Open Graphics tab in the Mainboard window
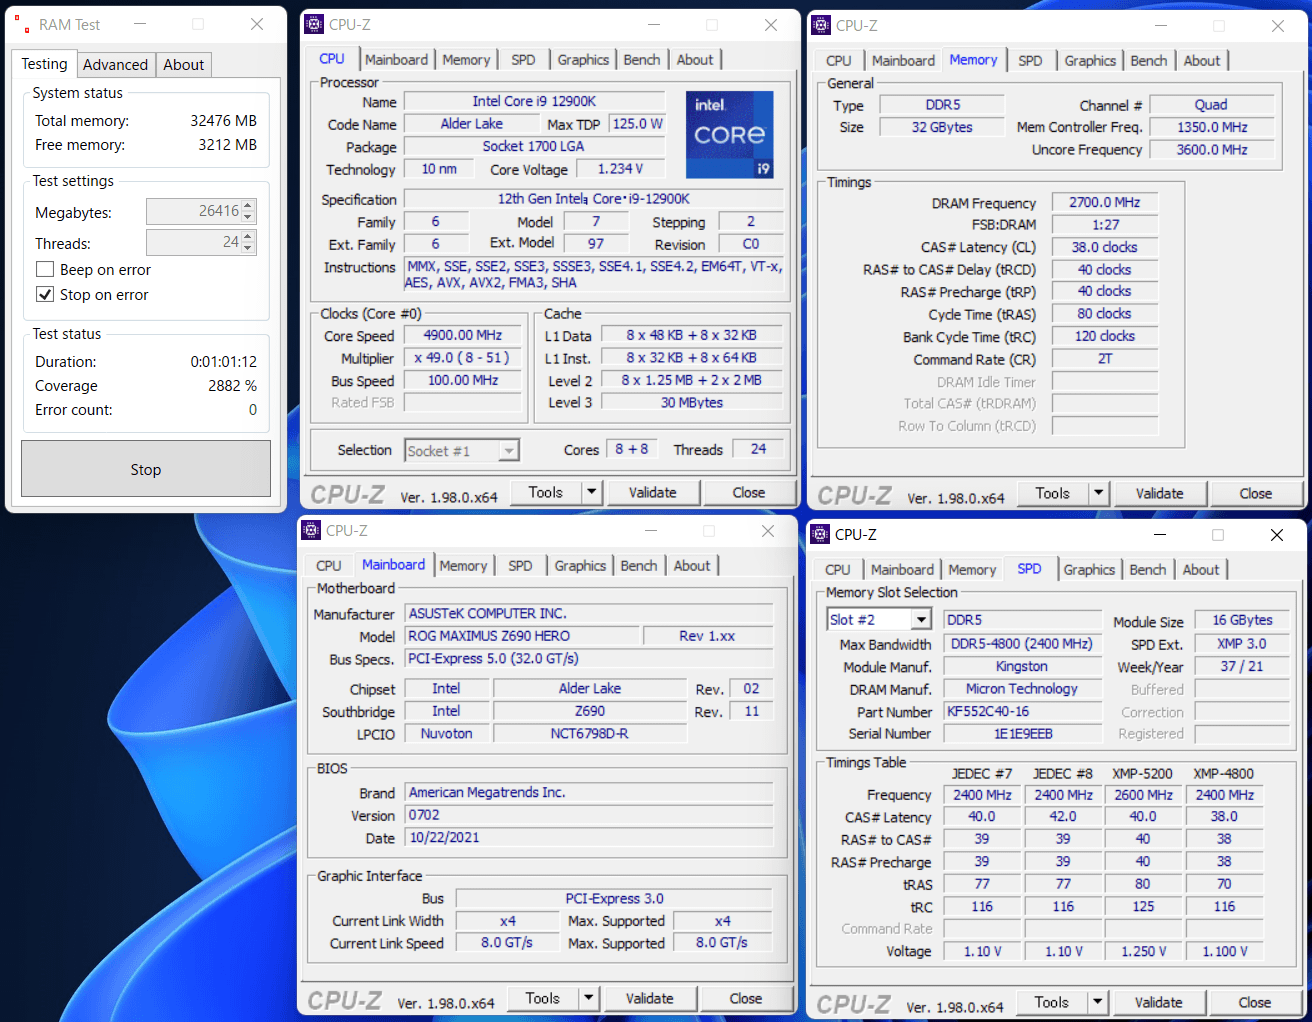Screen dimensions: 1312x1022 (x=580, y=566)
